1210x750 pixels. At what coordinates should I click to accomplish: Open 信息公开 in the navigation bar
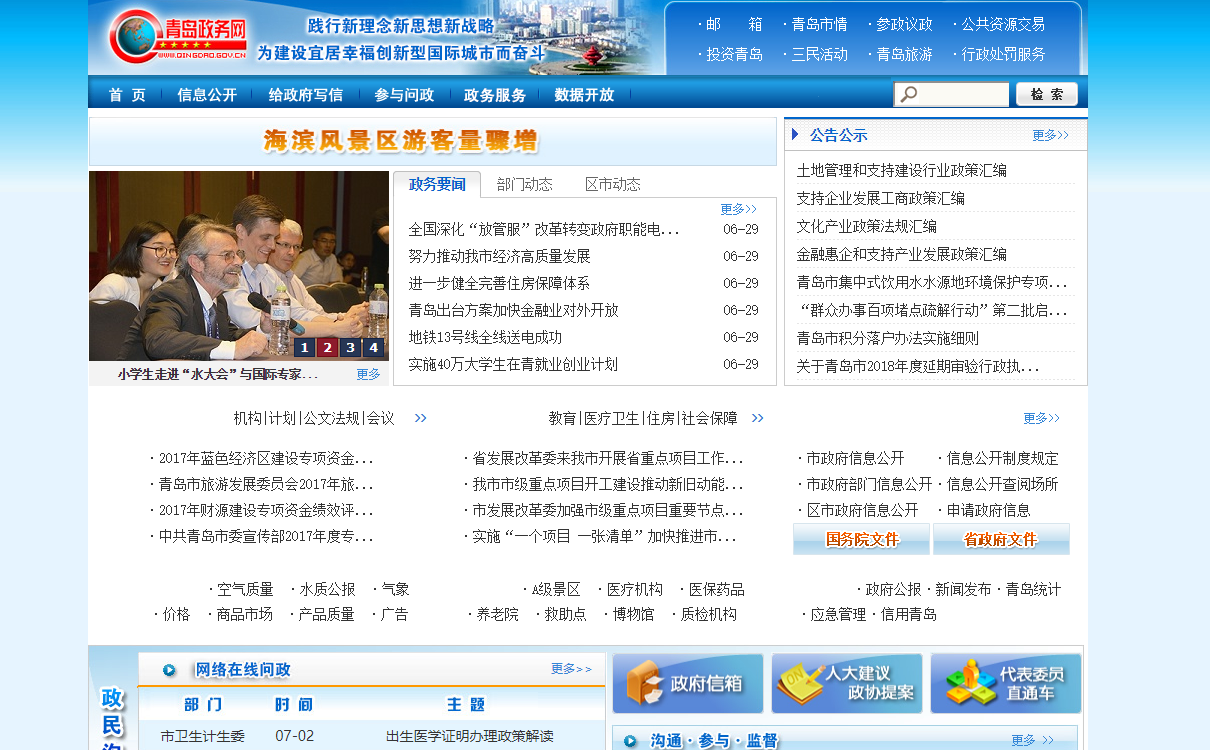(207, 95)
